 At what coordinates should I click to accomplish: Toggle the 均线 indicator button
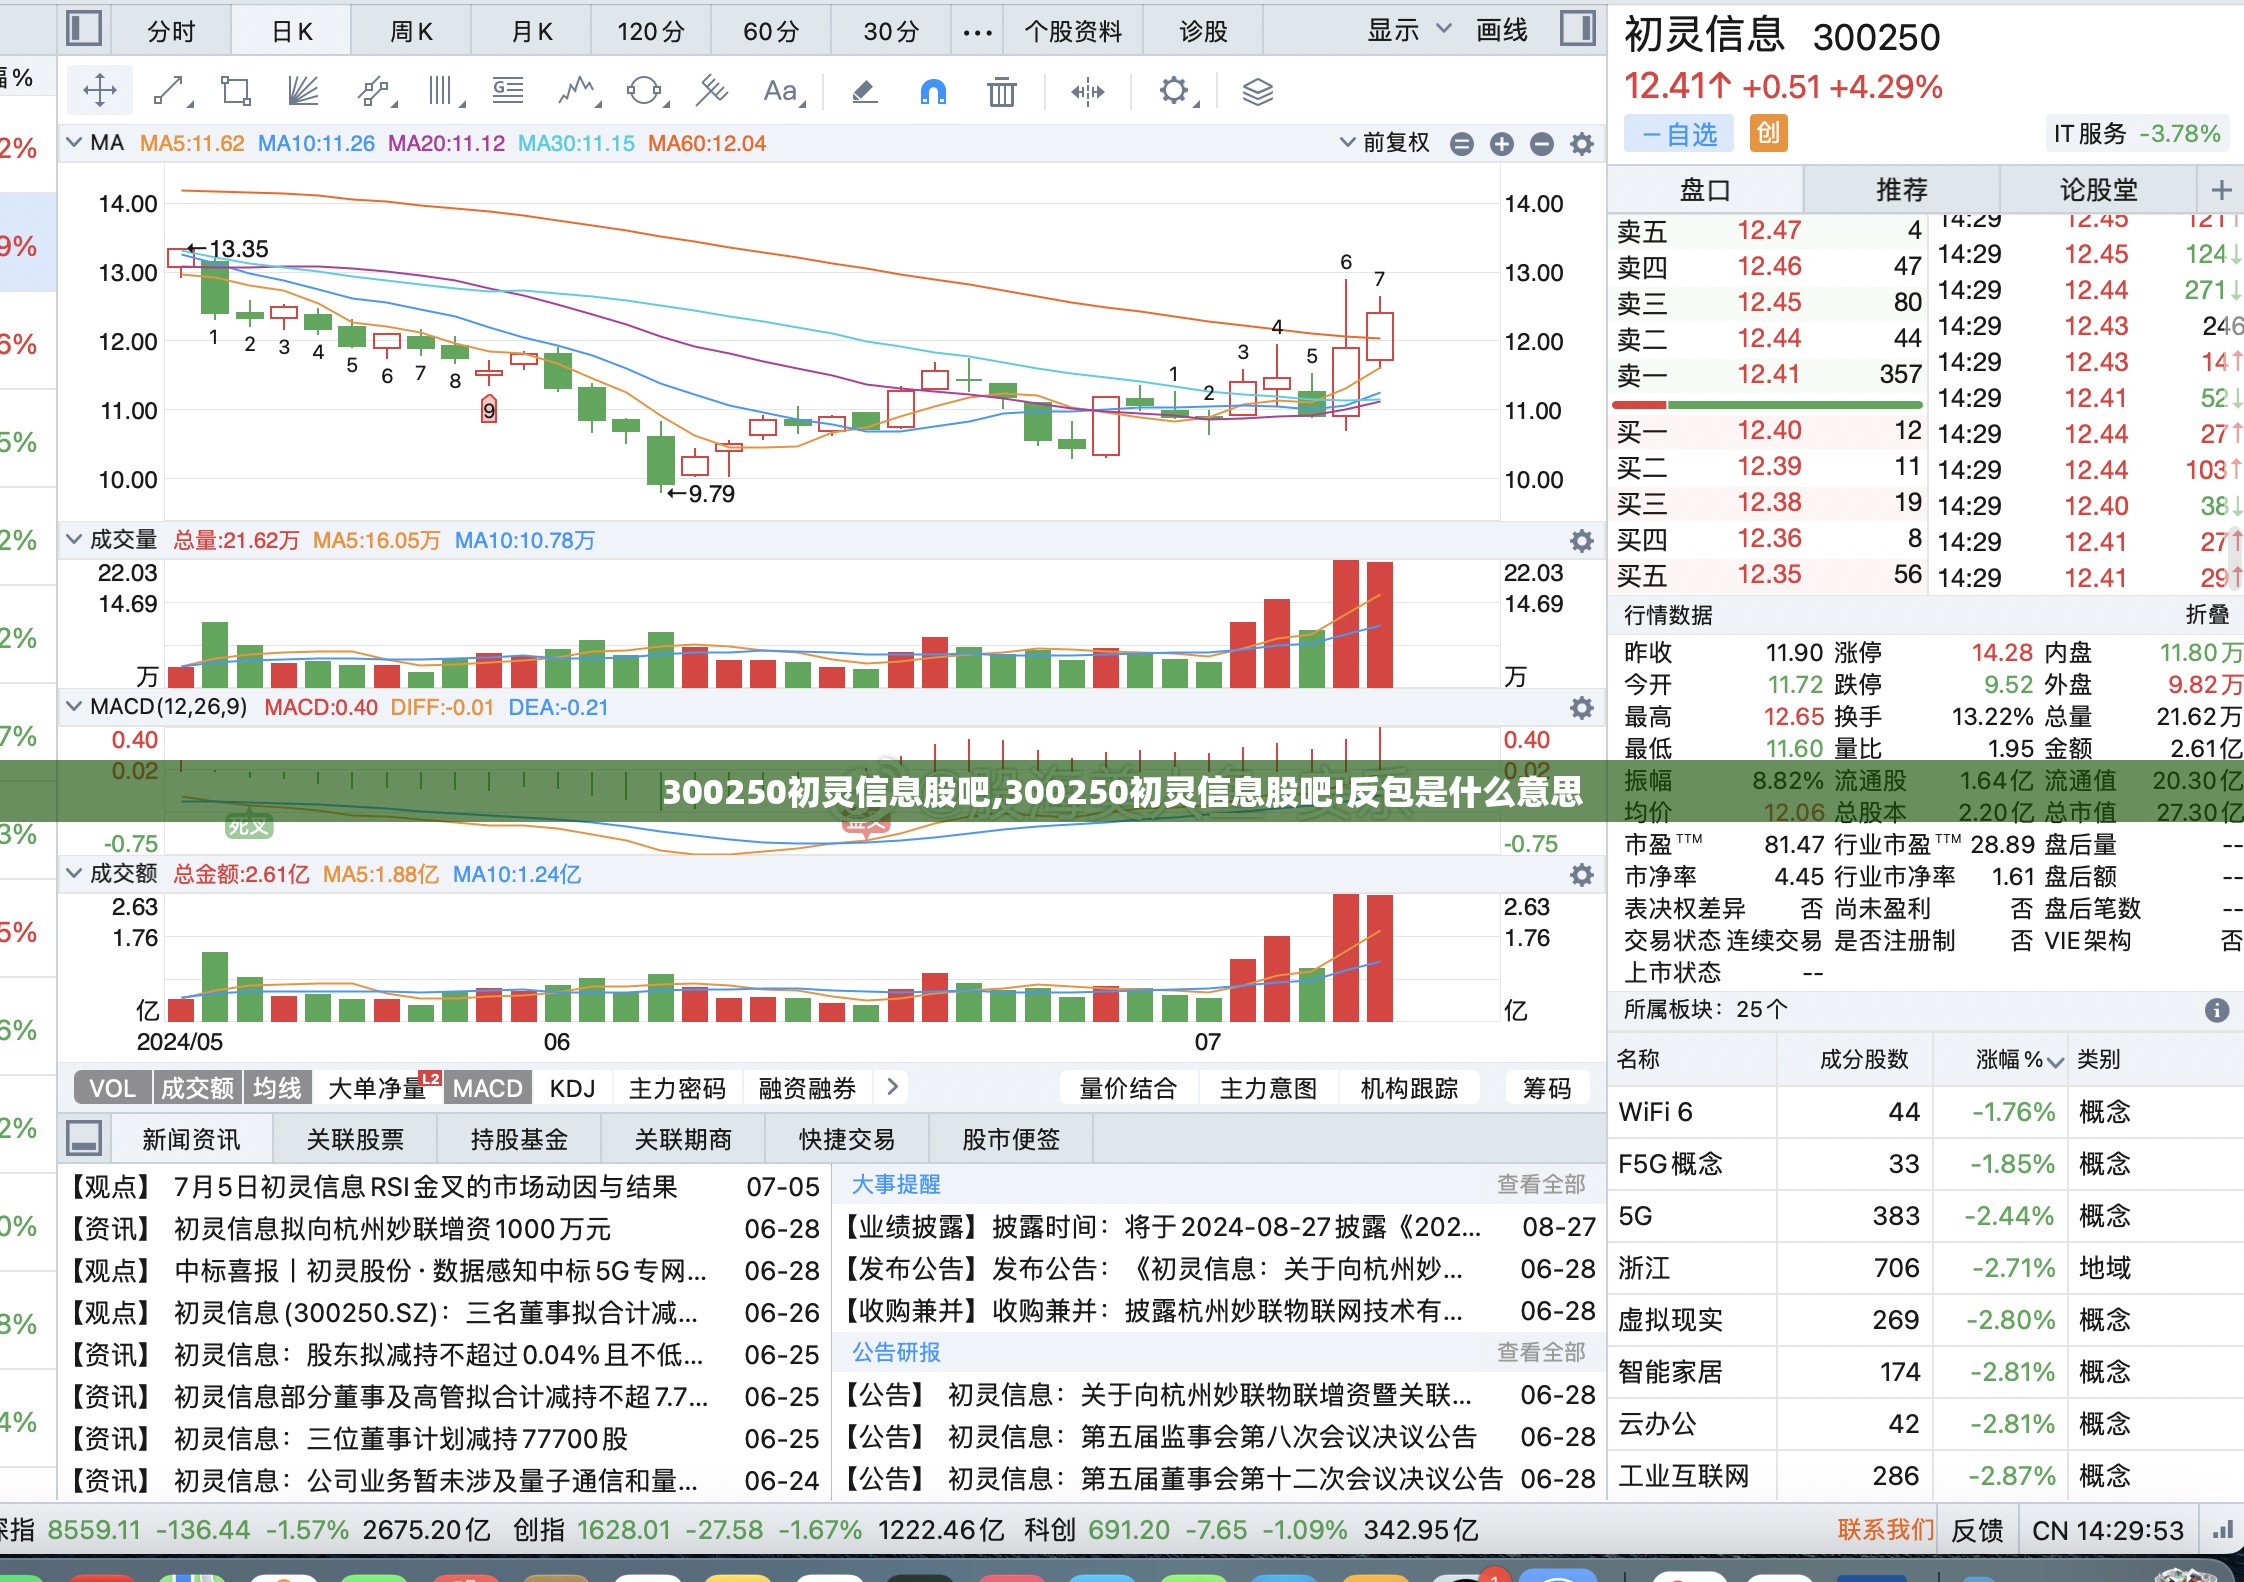pos(278,1088)
